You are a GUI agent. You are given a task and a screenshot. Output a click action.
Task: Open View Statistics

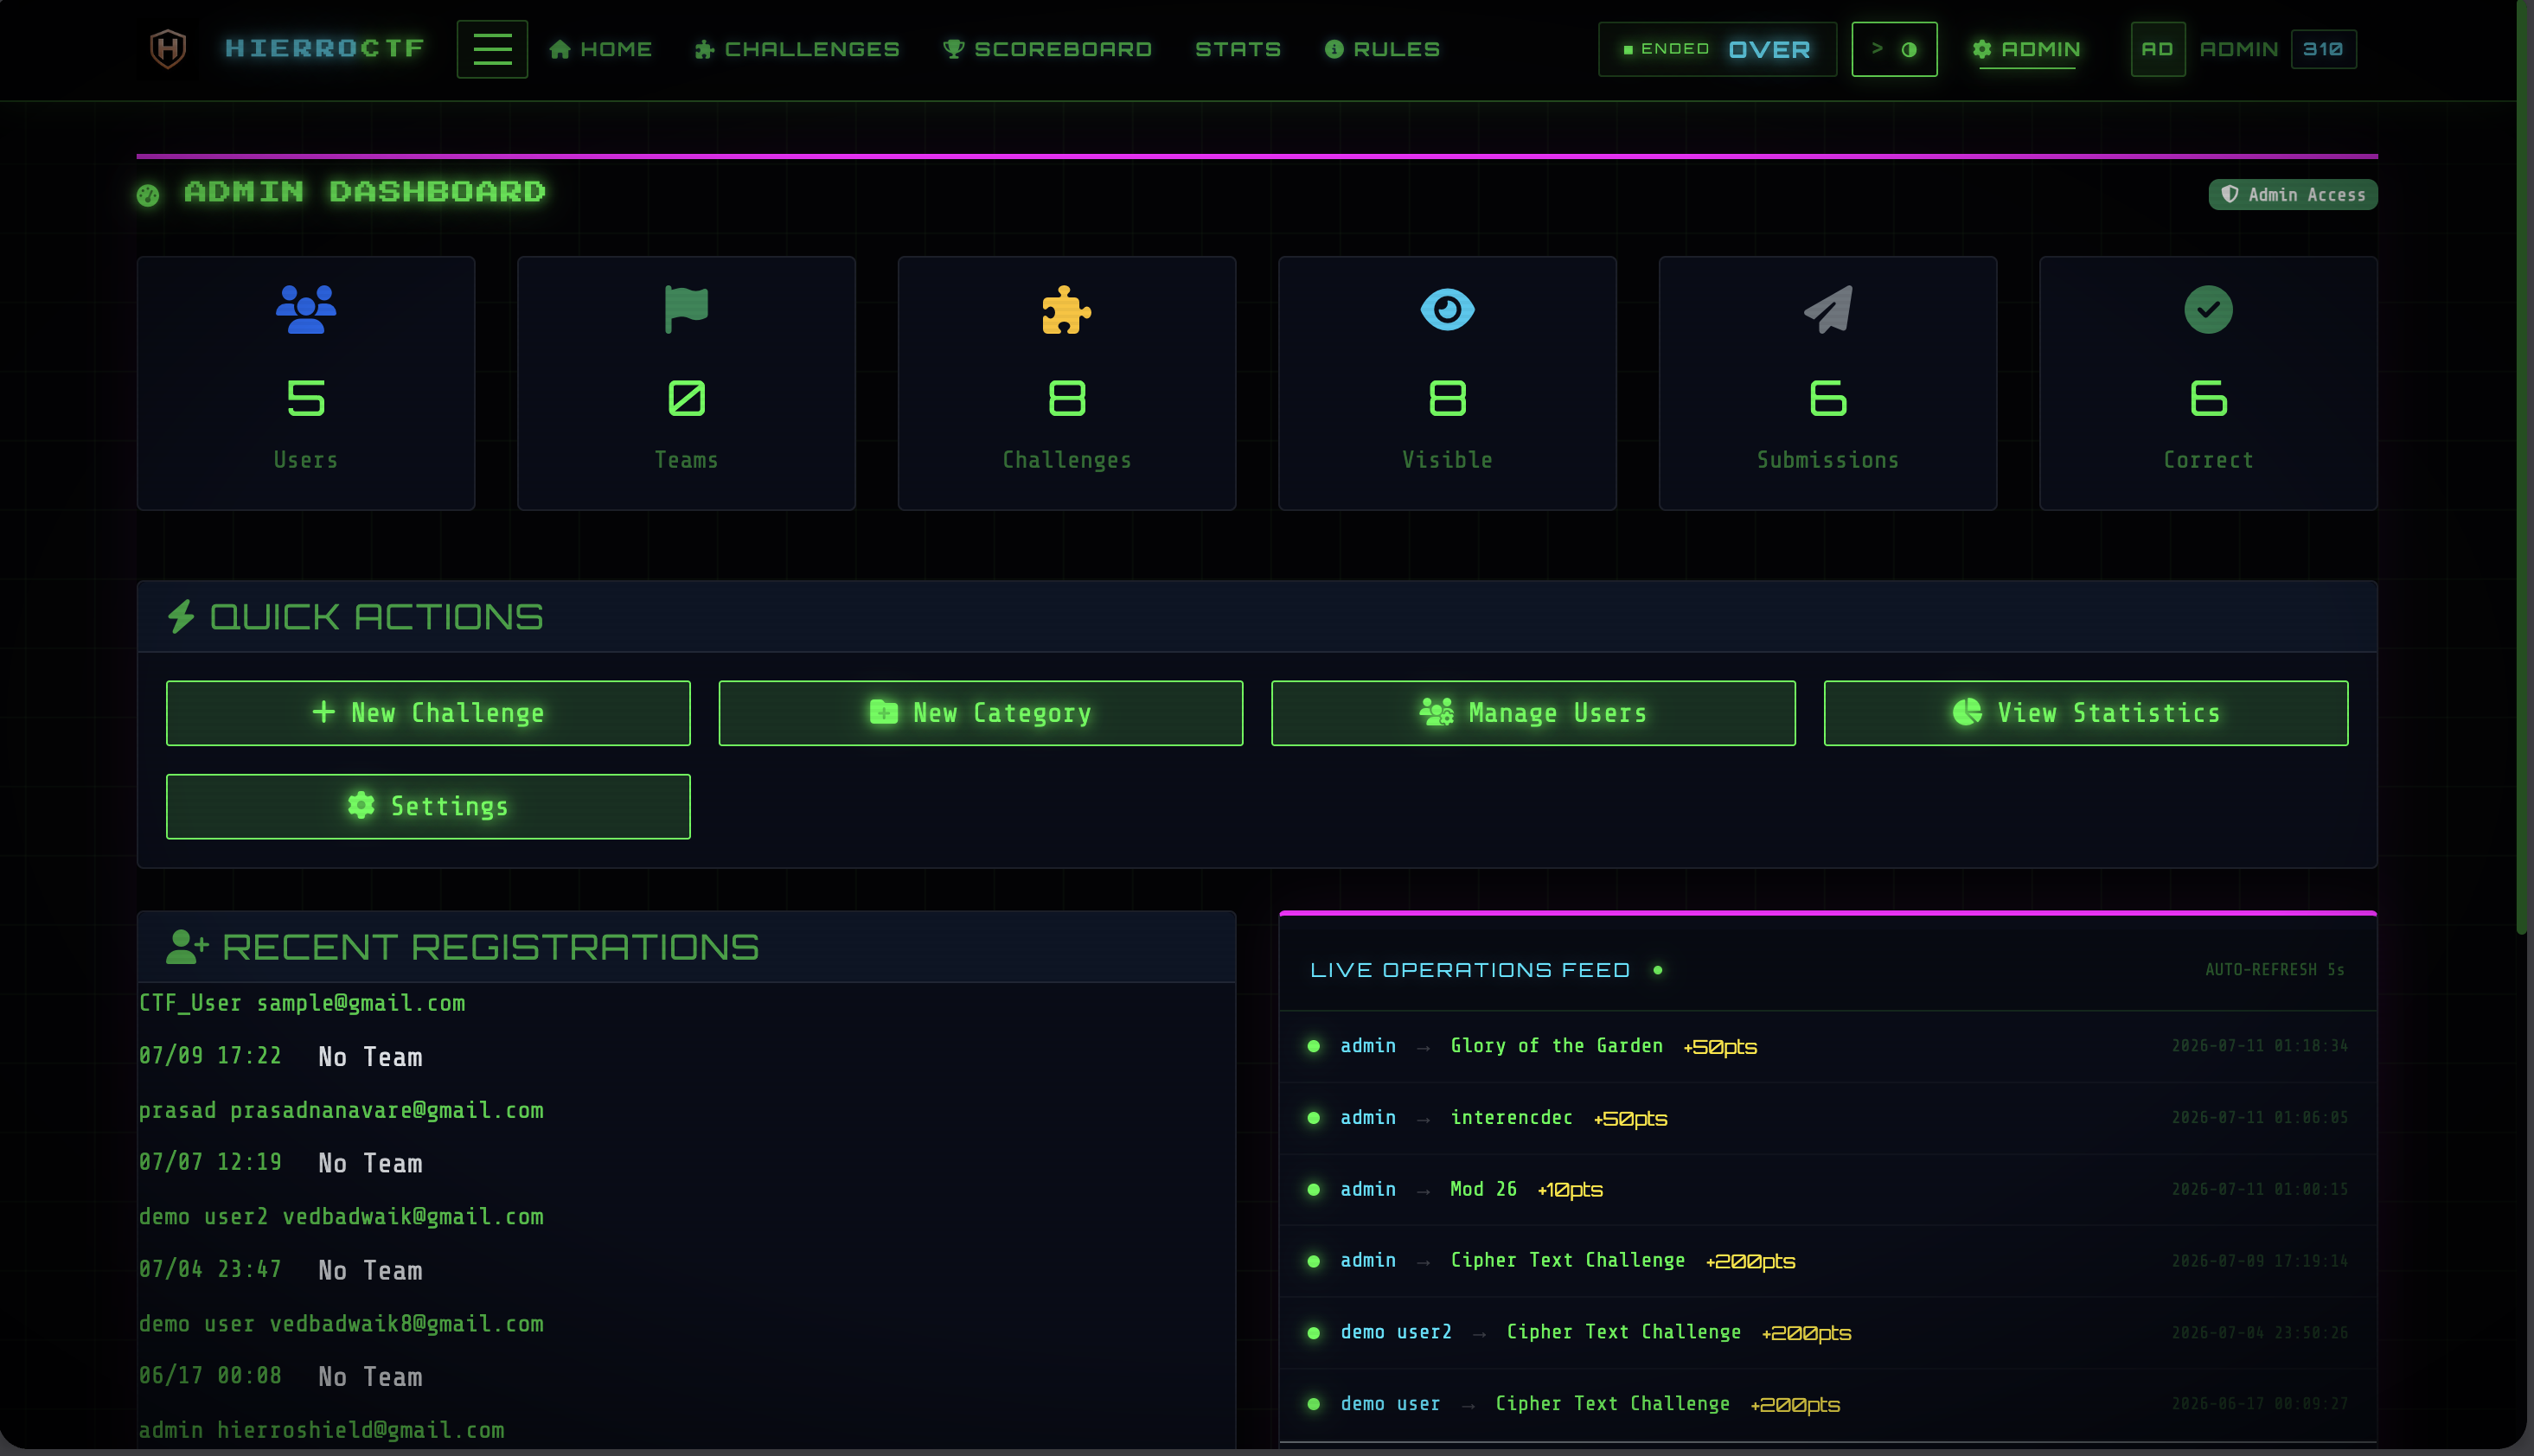(2085, 713)
